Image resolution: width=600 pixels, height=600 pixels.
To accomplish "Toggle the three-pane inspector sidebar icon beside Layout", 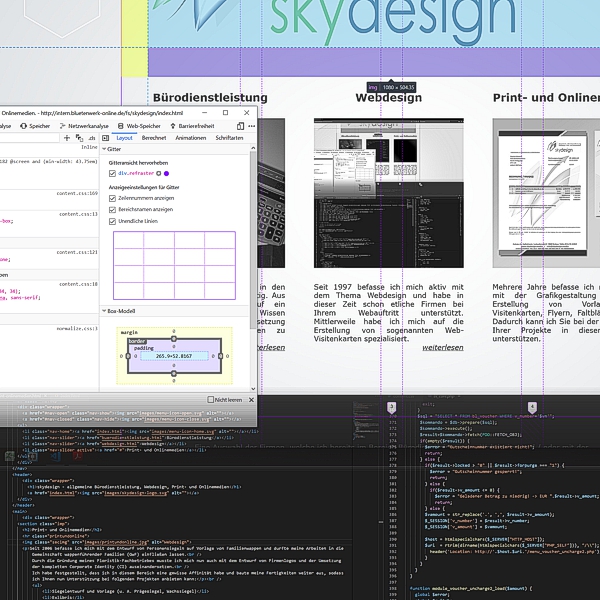I will pos(106,138).
